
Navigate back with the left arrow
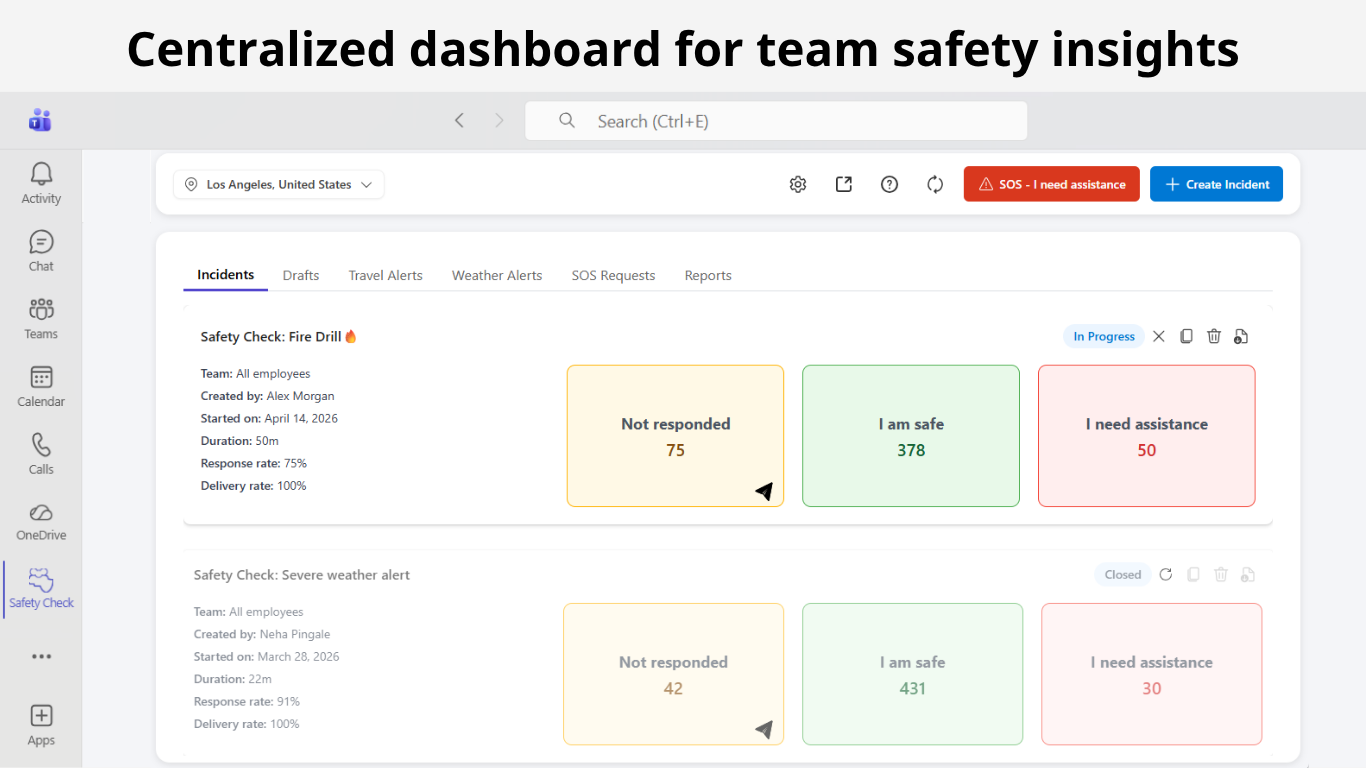tap(459, 121)
